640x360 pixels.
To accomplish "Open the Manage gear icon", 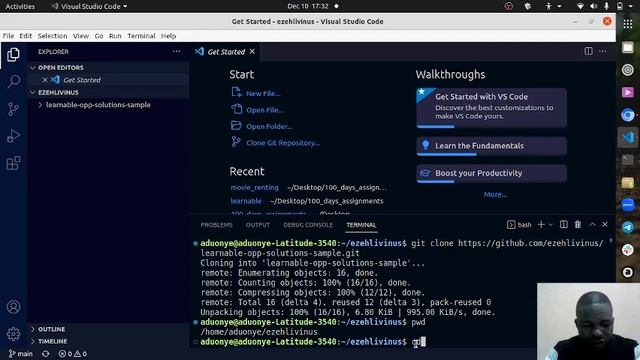I will (13, 334).
